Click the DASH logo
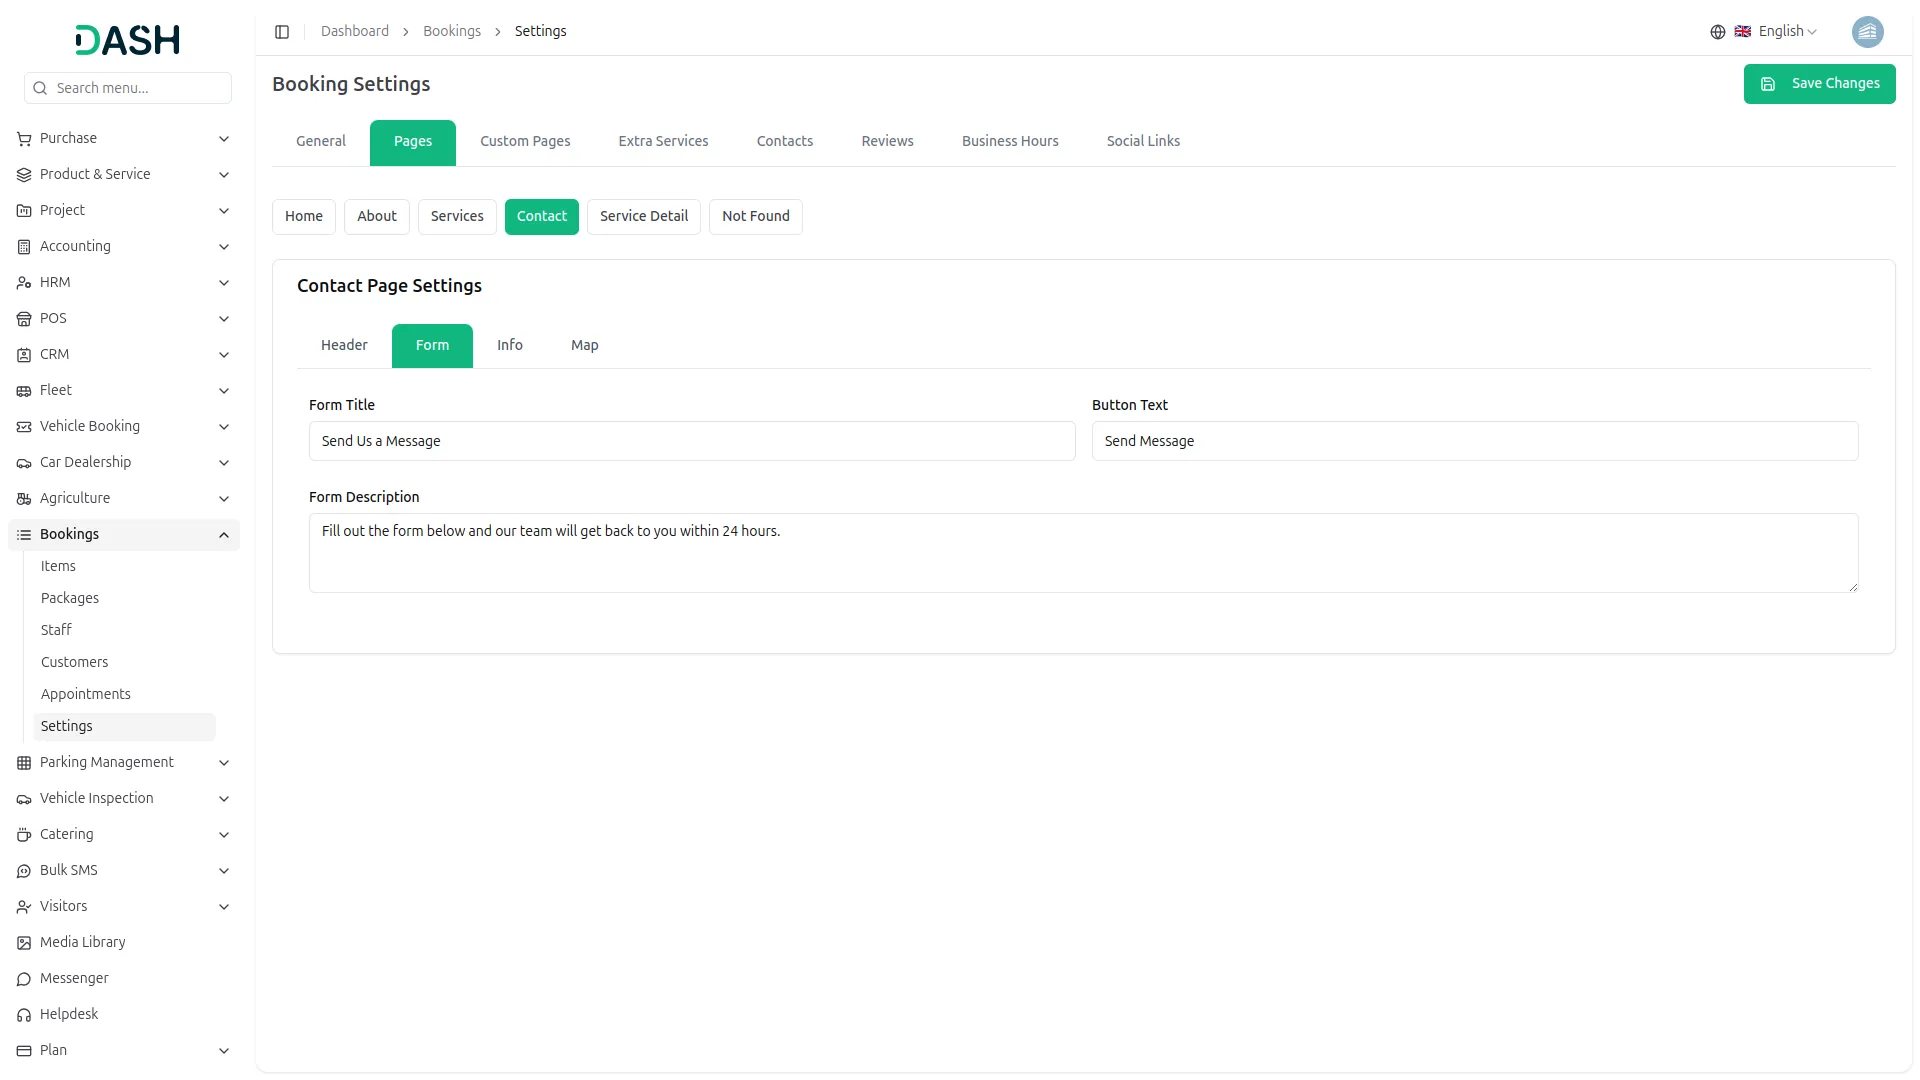The image size is (1920, 1080). pos(128,40)
